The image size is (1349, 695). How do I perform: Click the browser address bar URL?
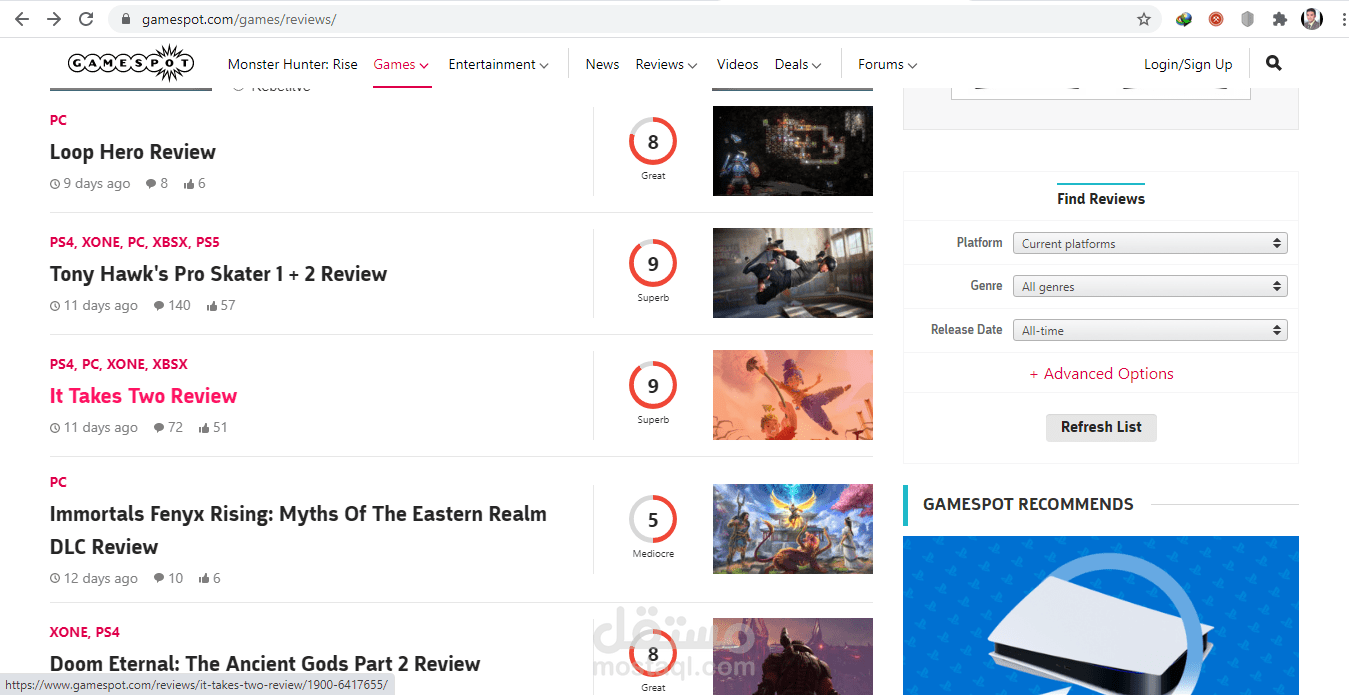238,19
